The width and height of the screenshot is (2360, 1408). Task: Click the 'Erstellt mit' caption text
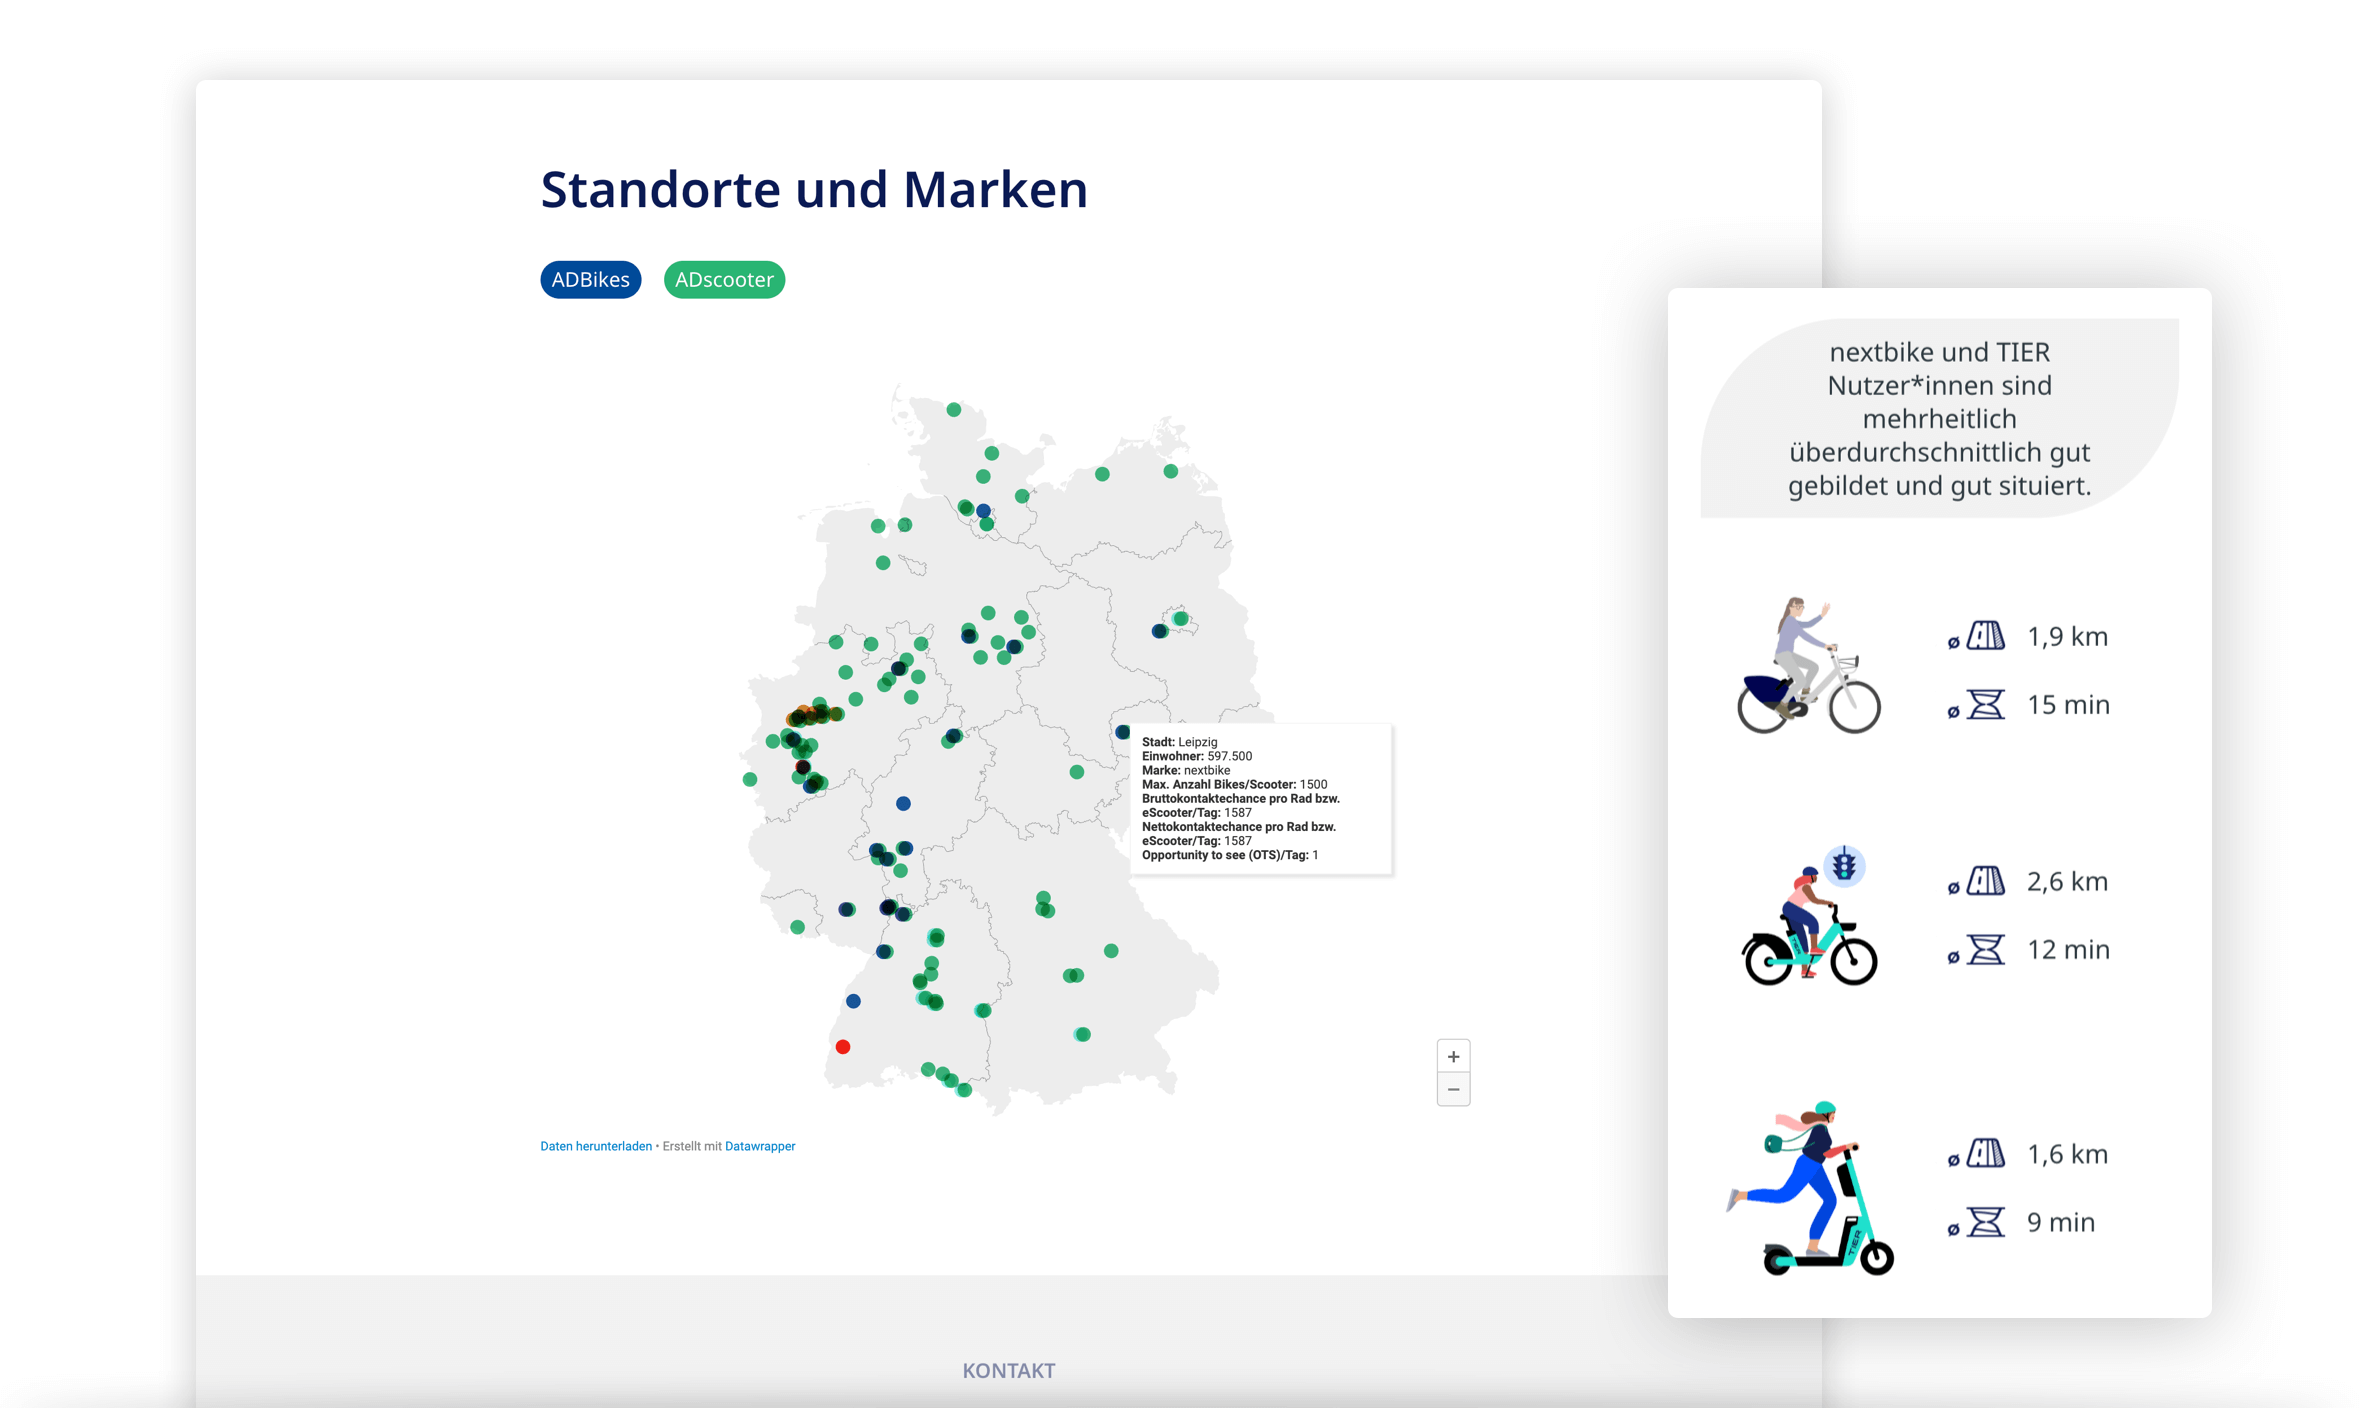[x=692, y=1146]
